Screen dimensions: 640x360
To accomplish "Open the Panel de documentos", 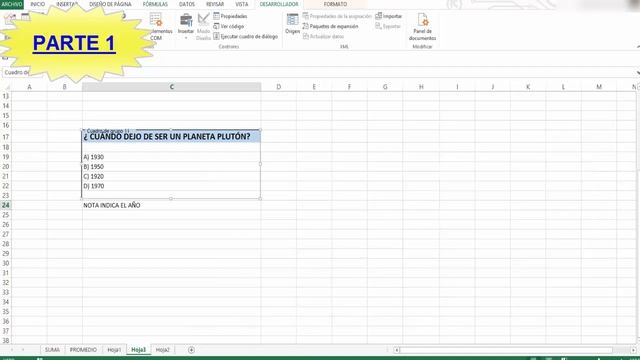I will [x=422, y=27].
